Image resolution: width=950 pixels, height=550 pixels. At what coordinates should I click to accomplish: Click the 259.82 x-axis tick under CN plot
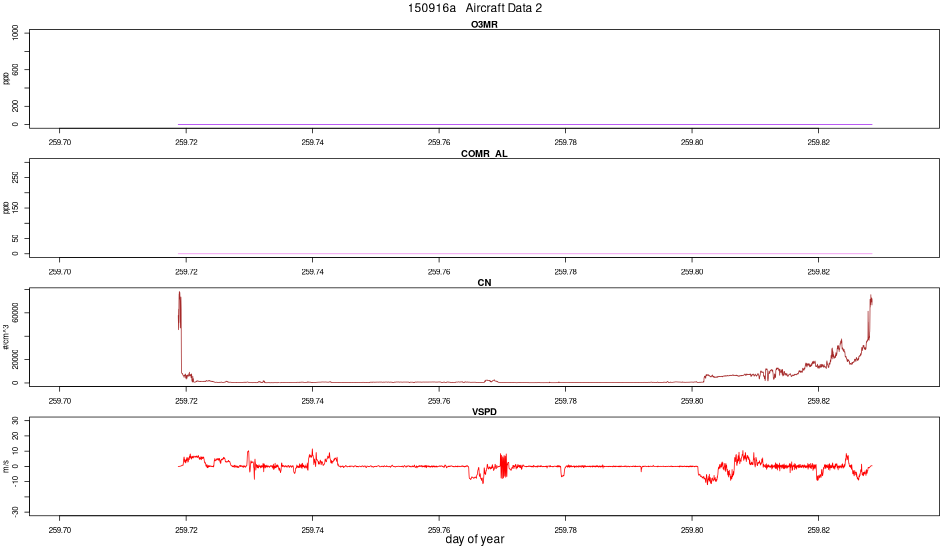[819, 401]
